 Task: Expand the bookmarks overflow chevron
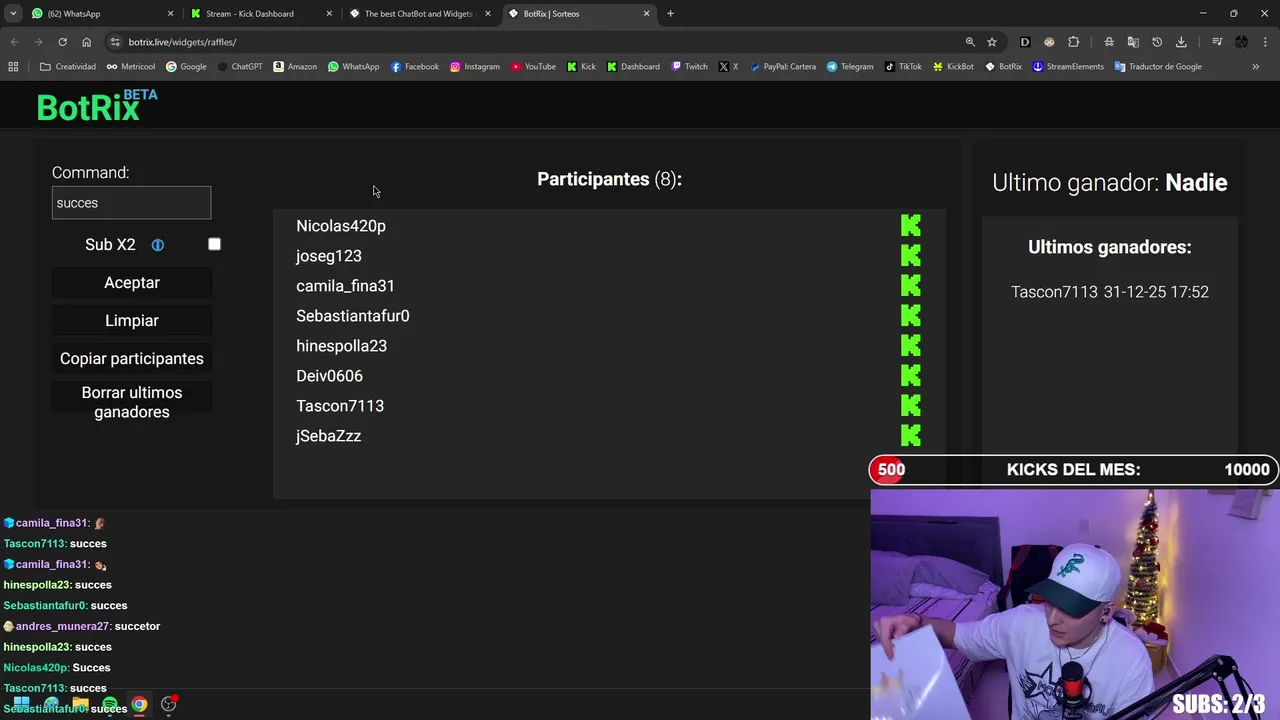(x=1256, y=67)
